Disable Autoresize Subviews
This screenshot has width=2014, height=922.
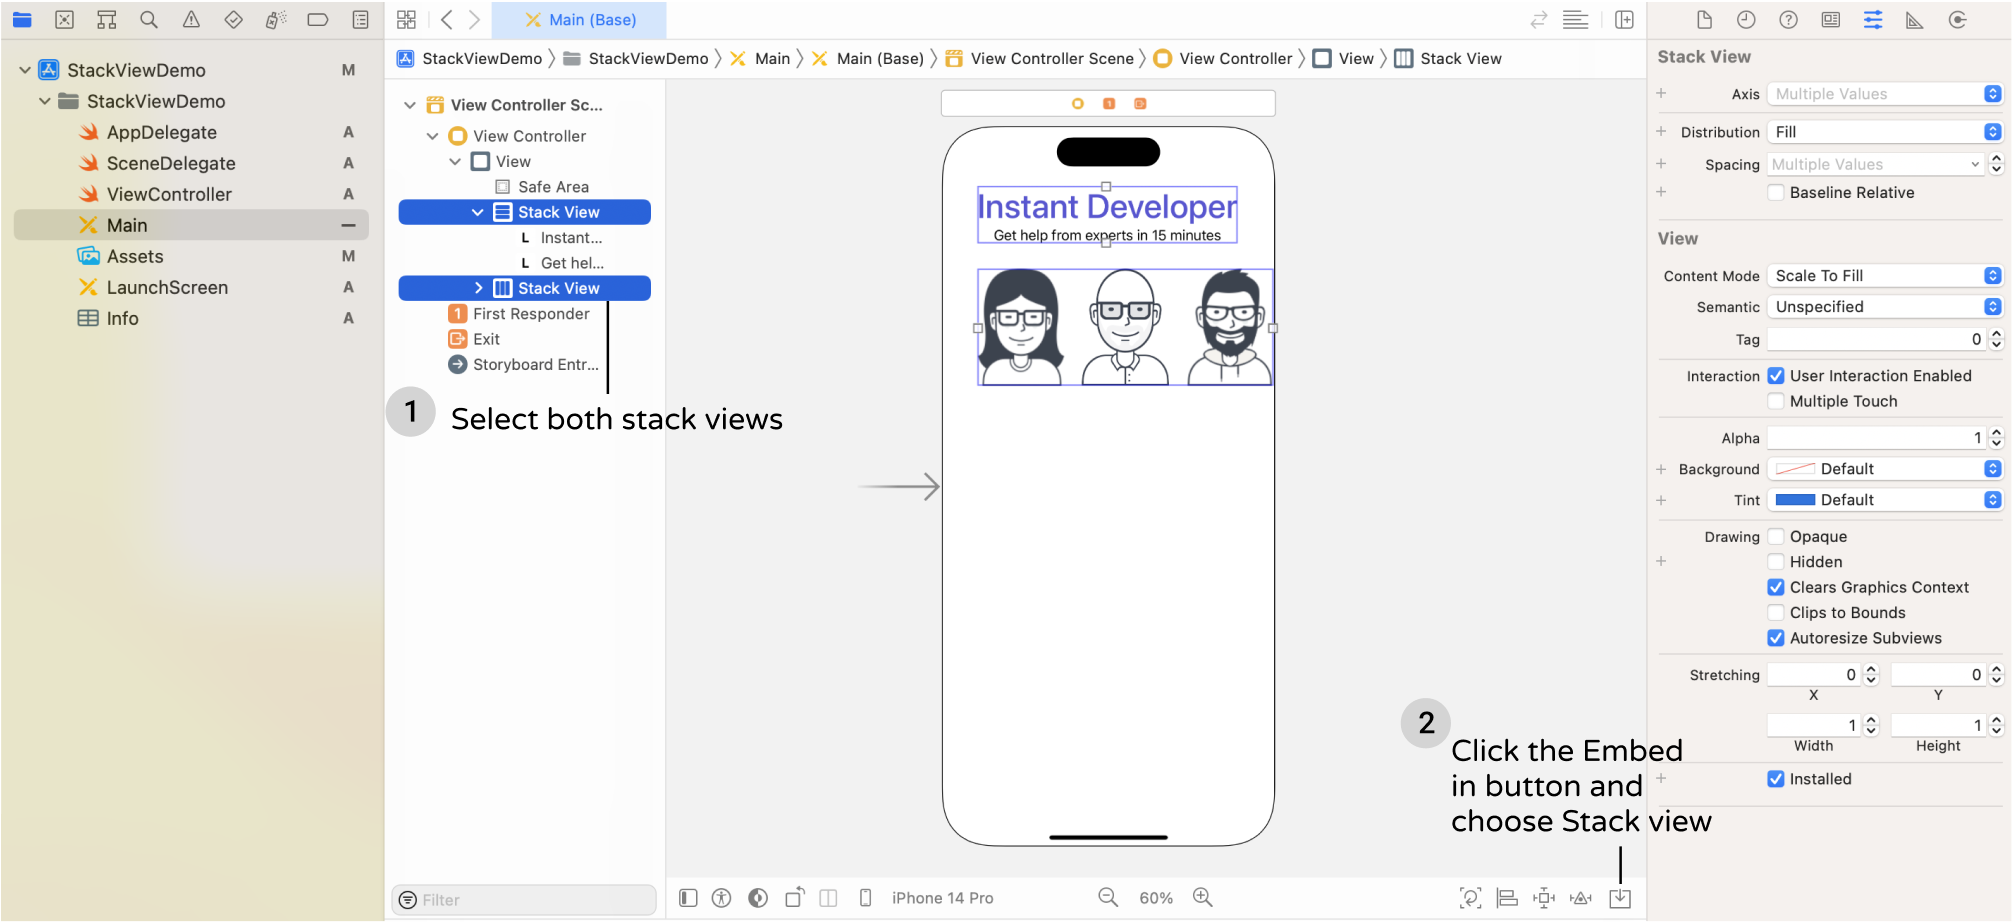pyautogui.click(x=1776, y=638)
